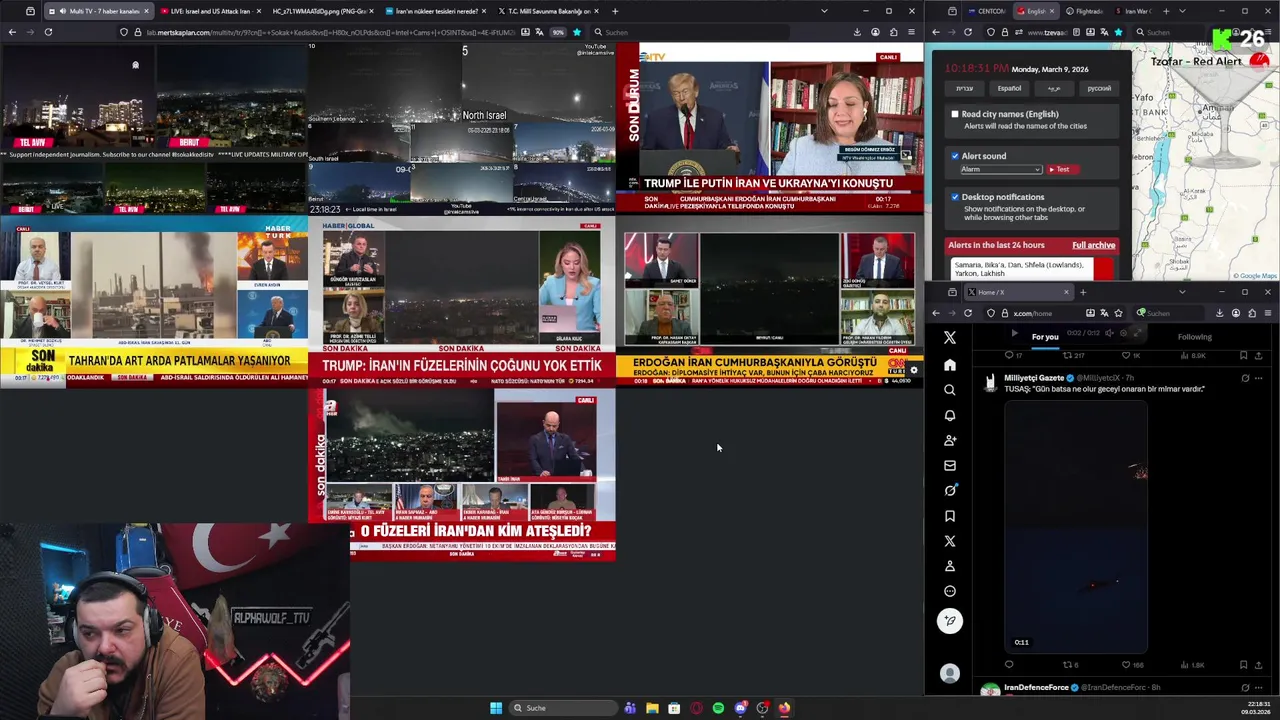Select the Following tab in X
The image size is (1280, 720).
point(1194,337)
